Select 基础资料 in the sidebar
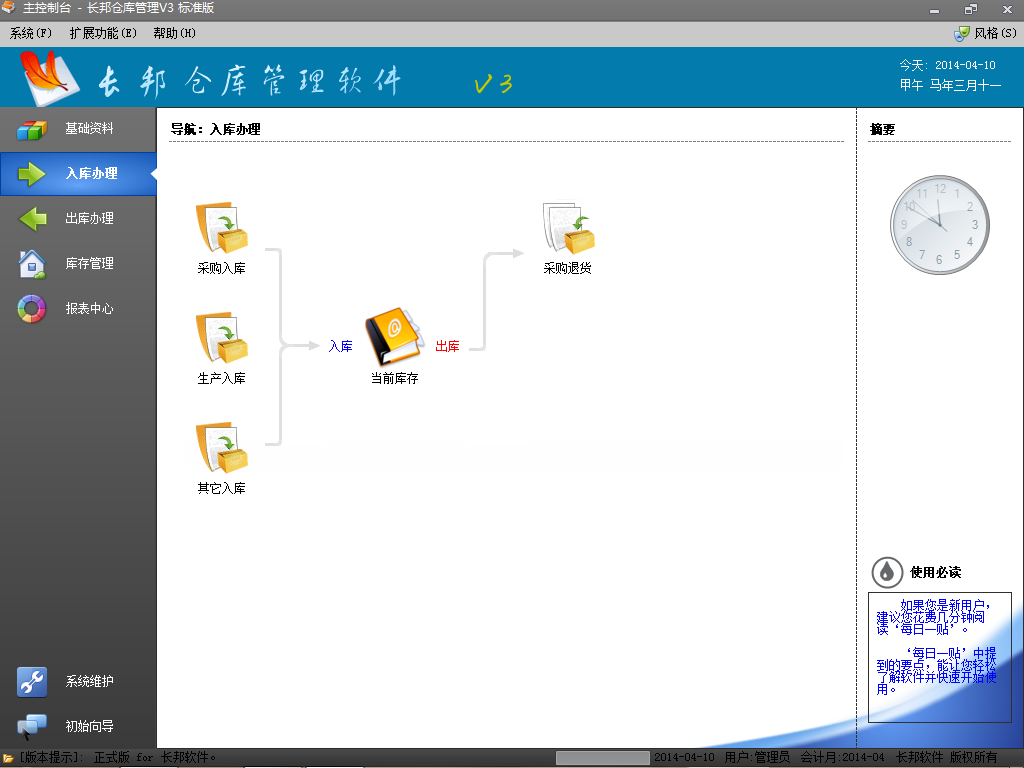This screenshot has height=768, width=1024. point(78,129)
